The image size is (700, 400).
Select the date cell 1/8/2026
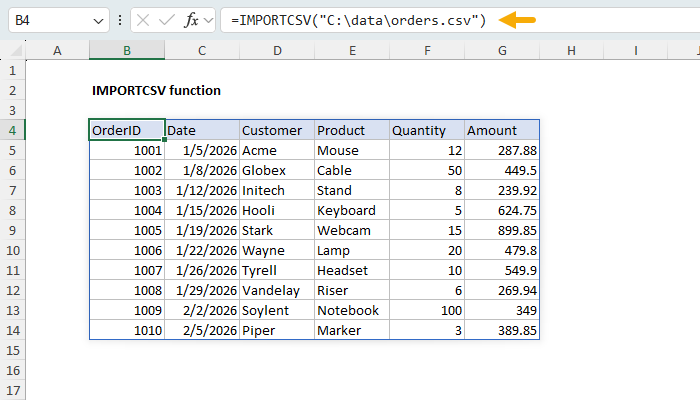click(x=202, y=171)
